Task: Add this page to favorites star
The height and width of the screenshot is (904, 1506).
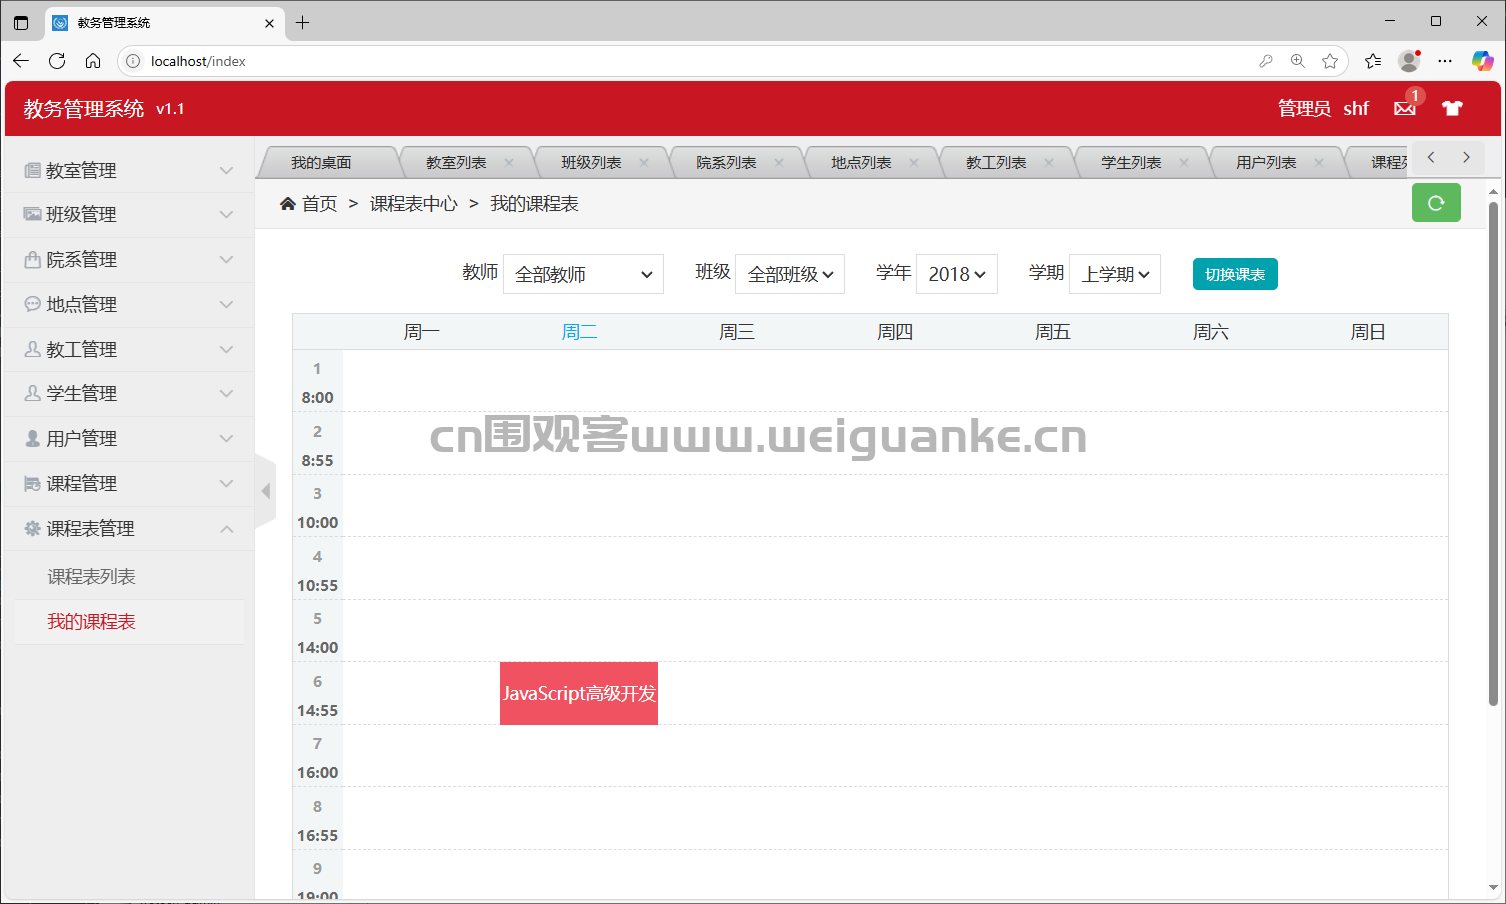Action: pyautogui.click(x=1330, y=61)
